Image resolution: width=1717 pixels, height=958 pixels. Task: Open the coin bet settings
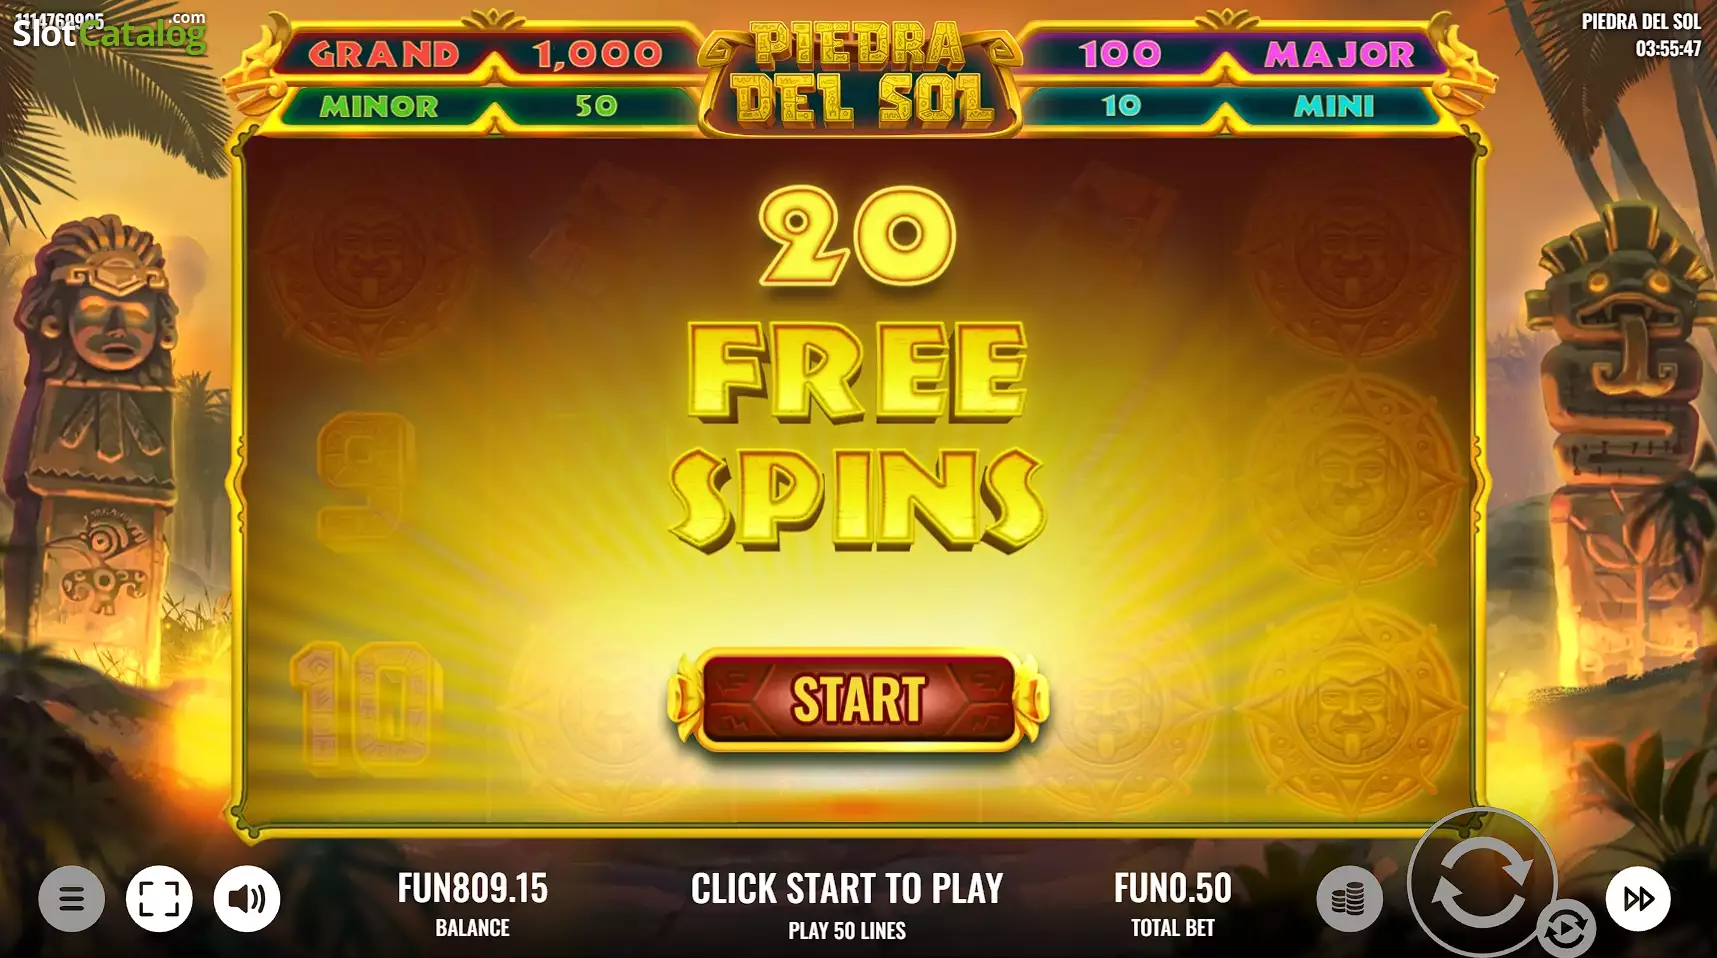(1349, 899)
